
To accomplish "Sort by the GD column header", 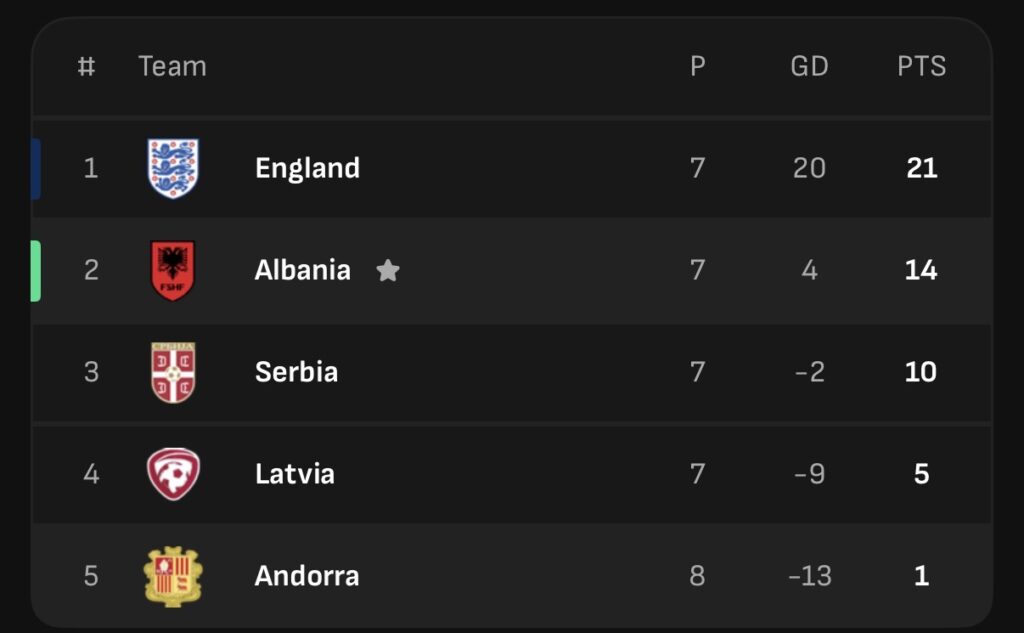I will point(809,66).
